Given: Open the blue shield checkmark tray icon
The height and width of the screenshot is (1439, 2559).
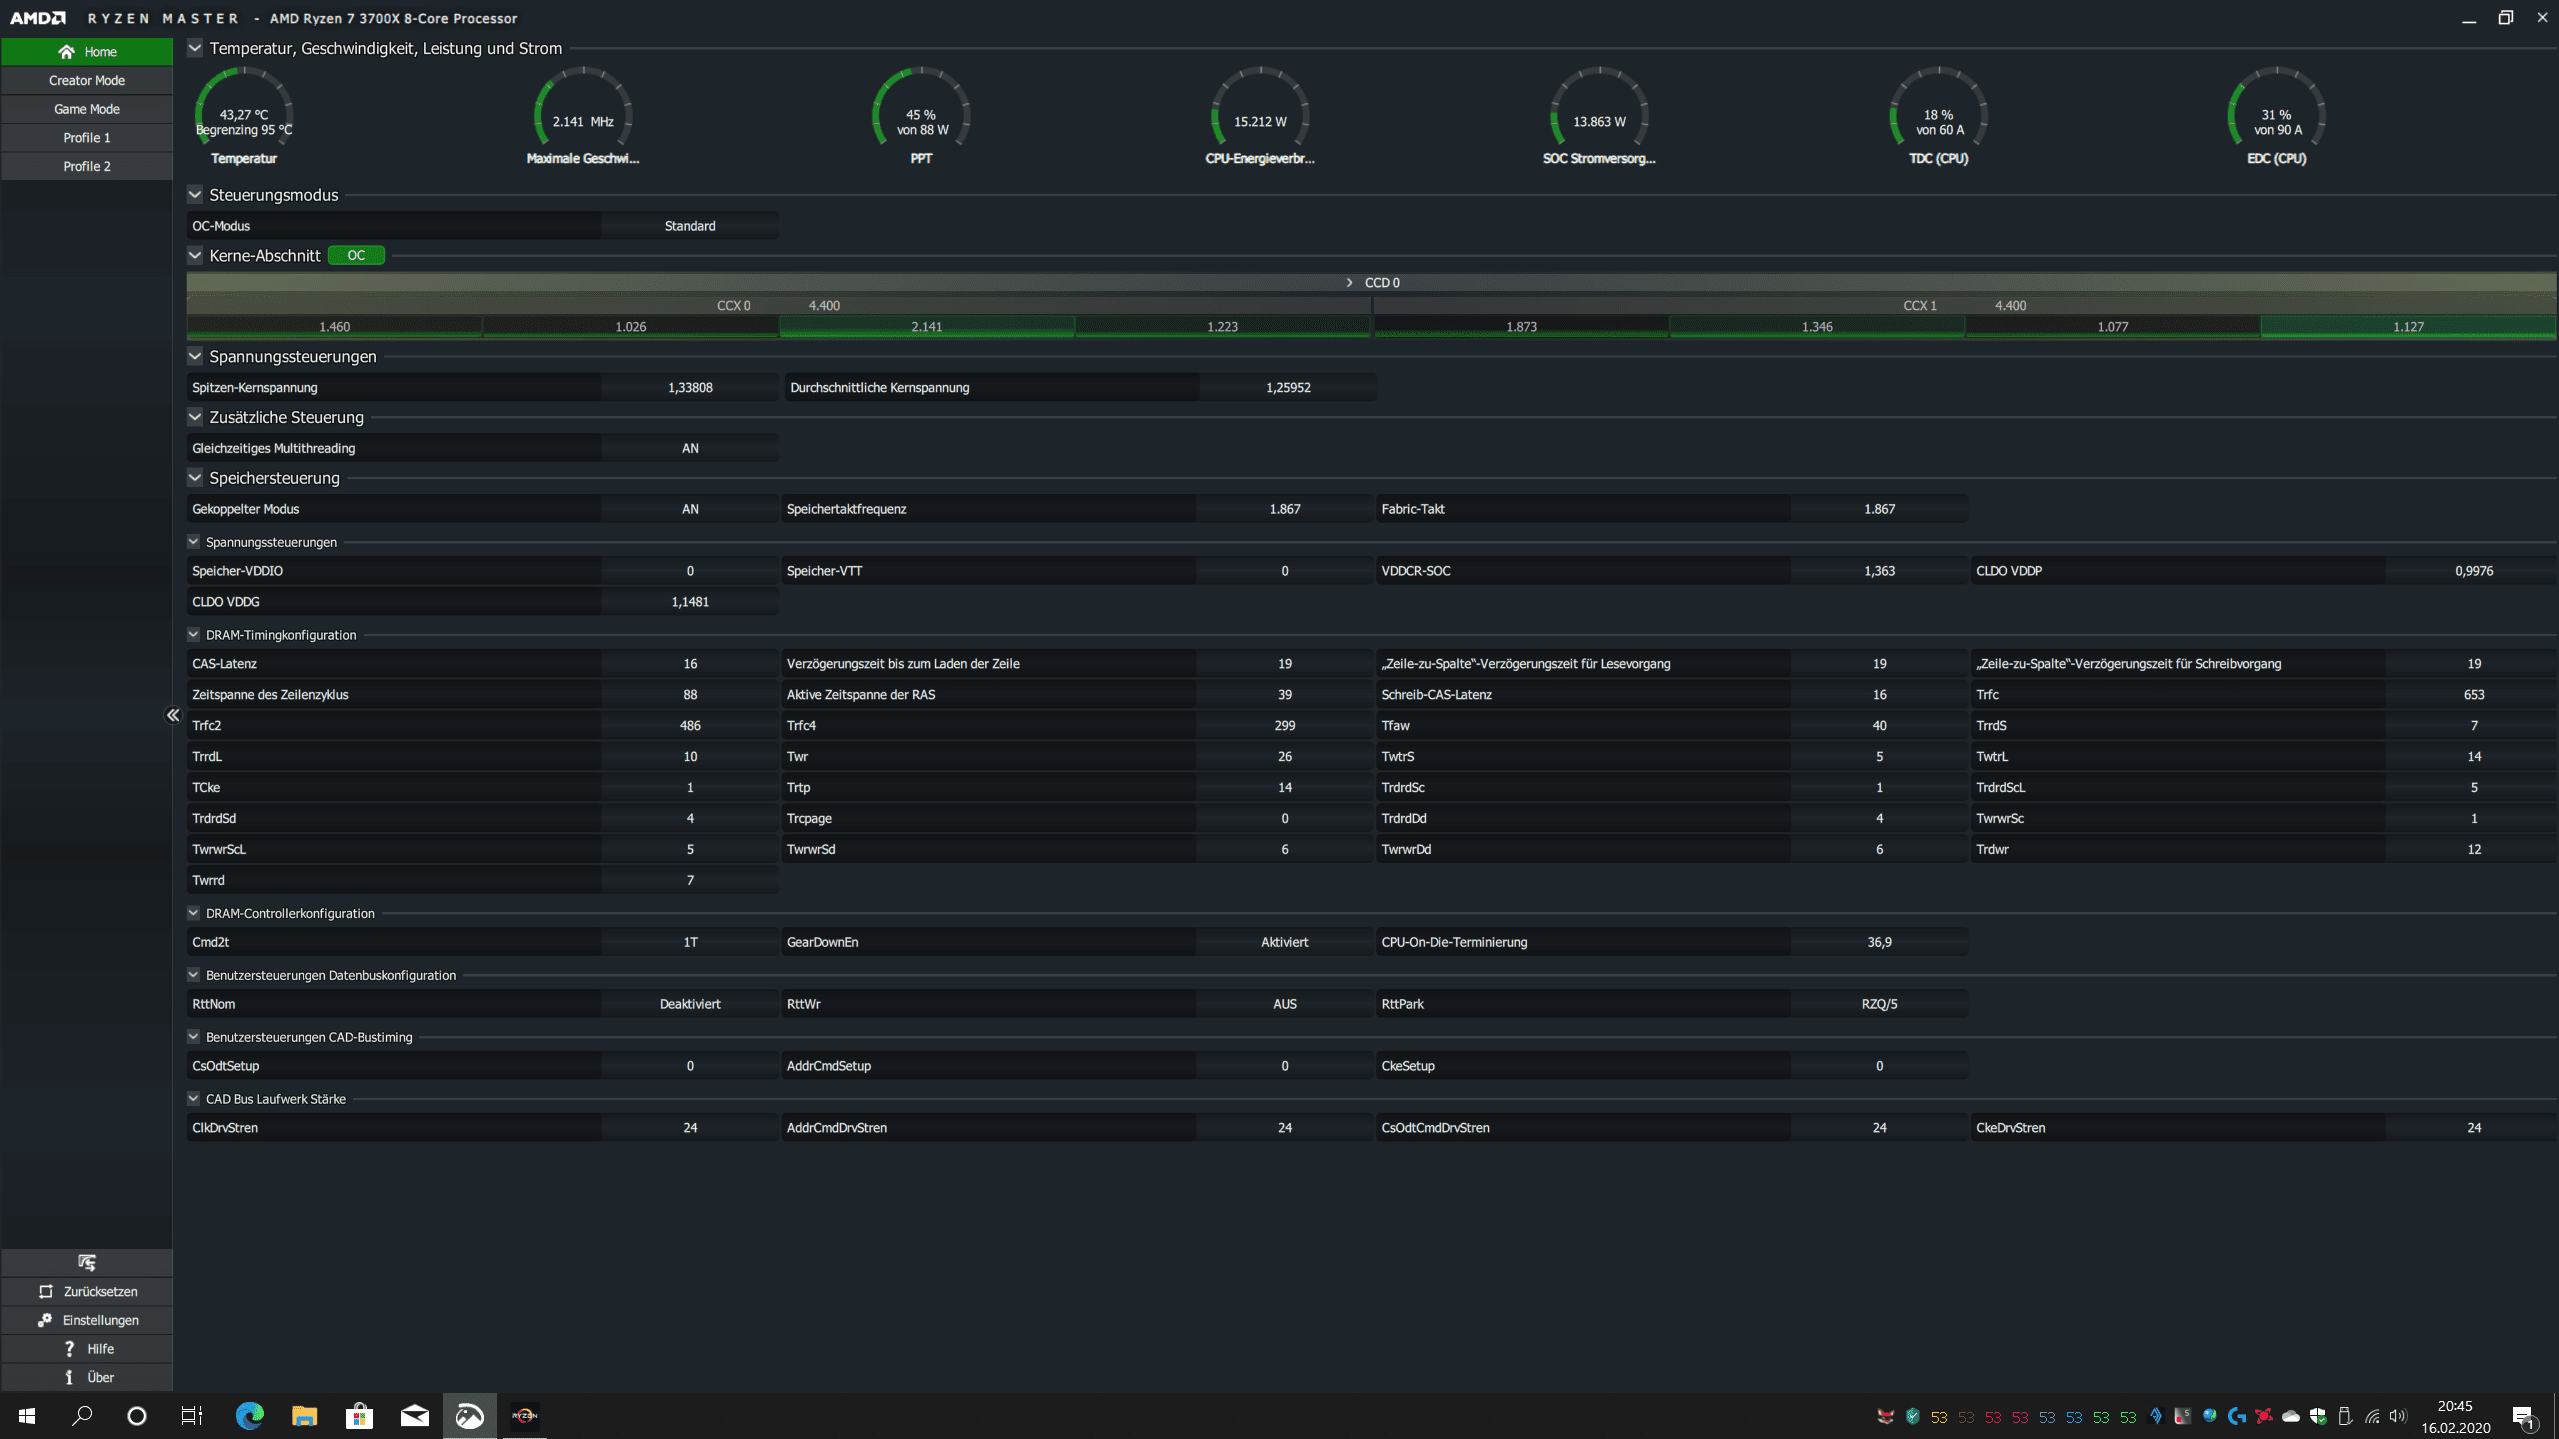Looking at the screenshot, I should 1913,1416.
